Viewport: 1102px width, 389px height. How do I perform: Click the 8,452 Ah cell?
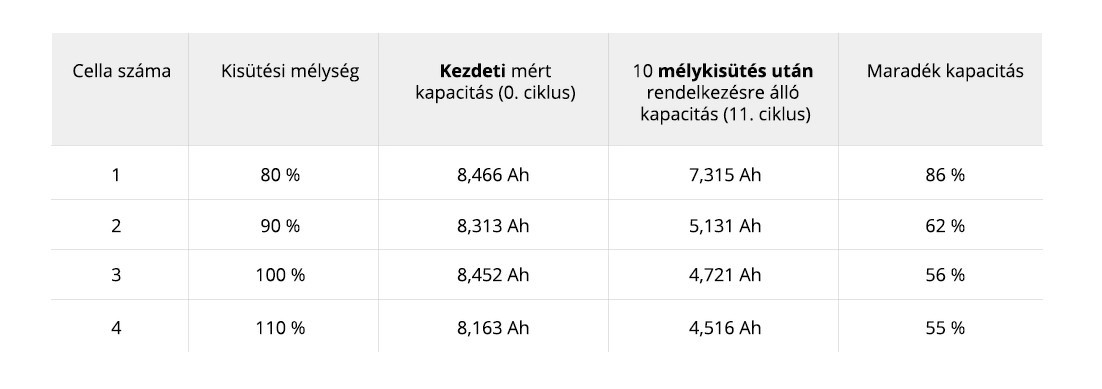[x=493, y=275]
